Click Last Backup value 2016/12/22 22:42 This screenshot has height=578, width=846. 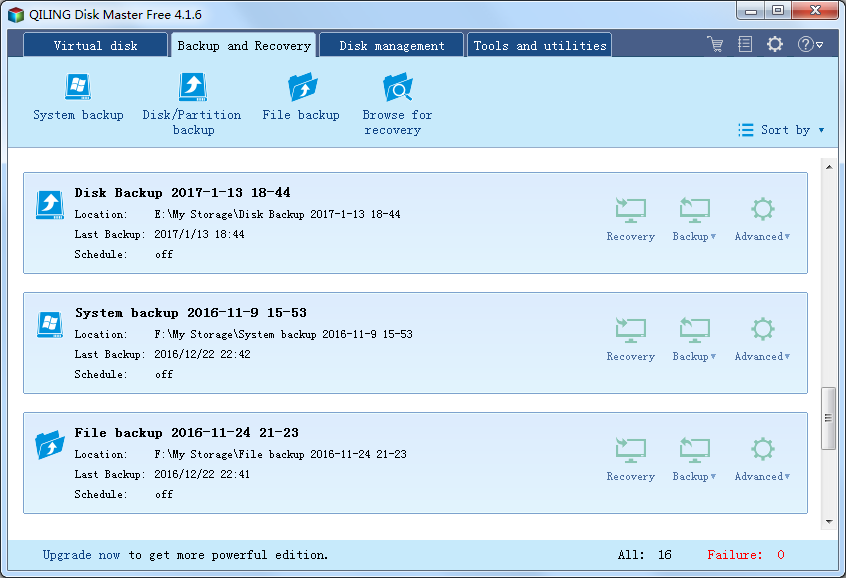coord(202,354)
